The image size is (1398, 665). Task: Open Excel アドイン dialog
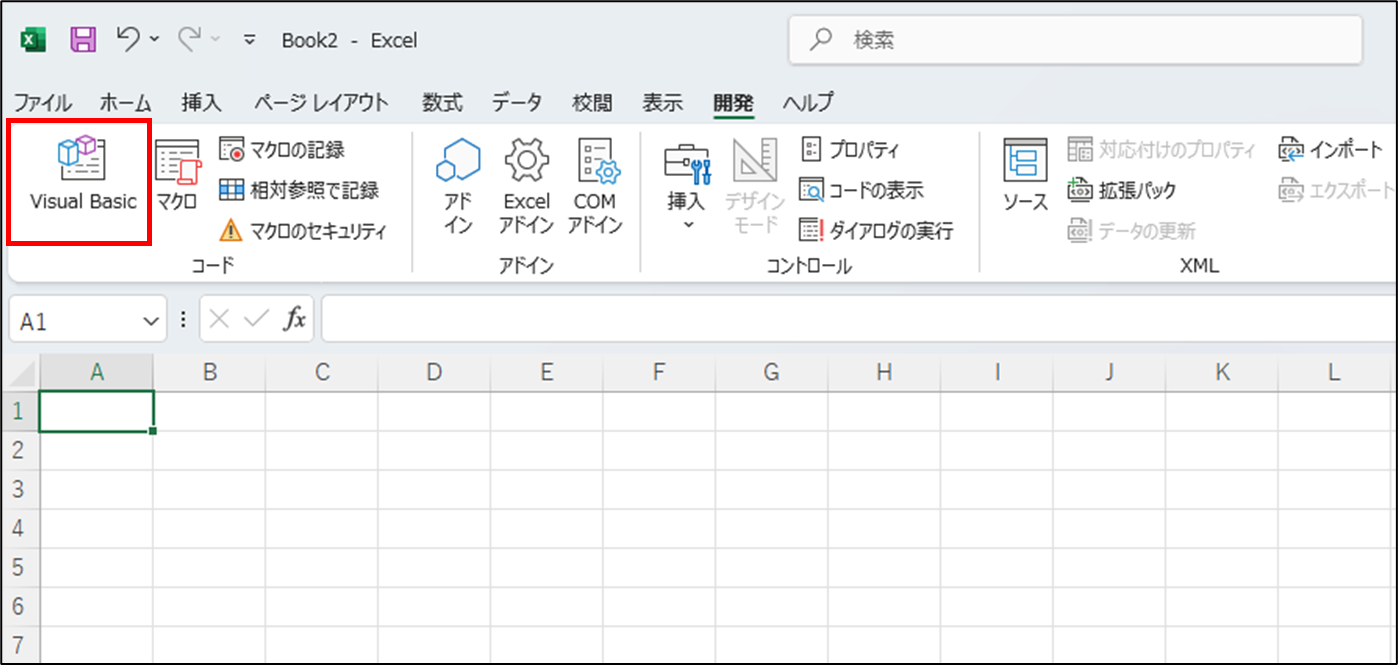coord(526,187)
